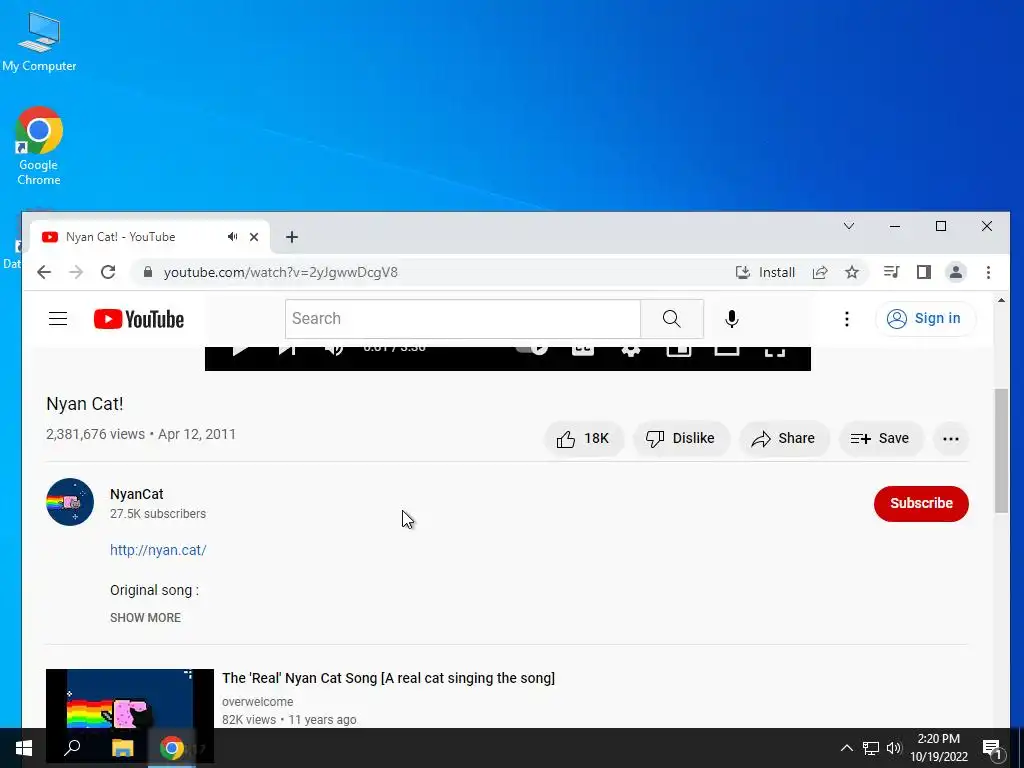The image size is (1024, 768).
Task: Bookmark this tab with the star
Action: pos(852,272)
